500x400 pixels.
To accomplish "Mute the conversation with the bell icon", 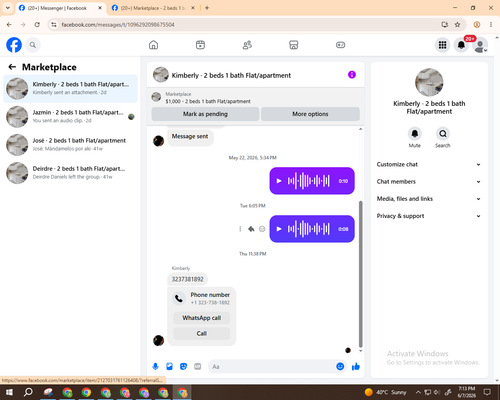I will 415,134.
